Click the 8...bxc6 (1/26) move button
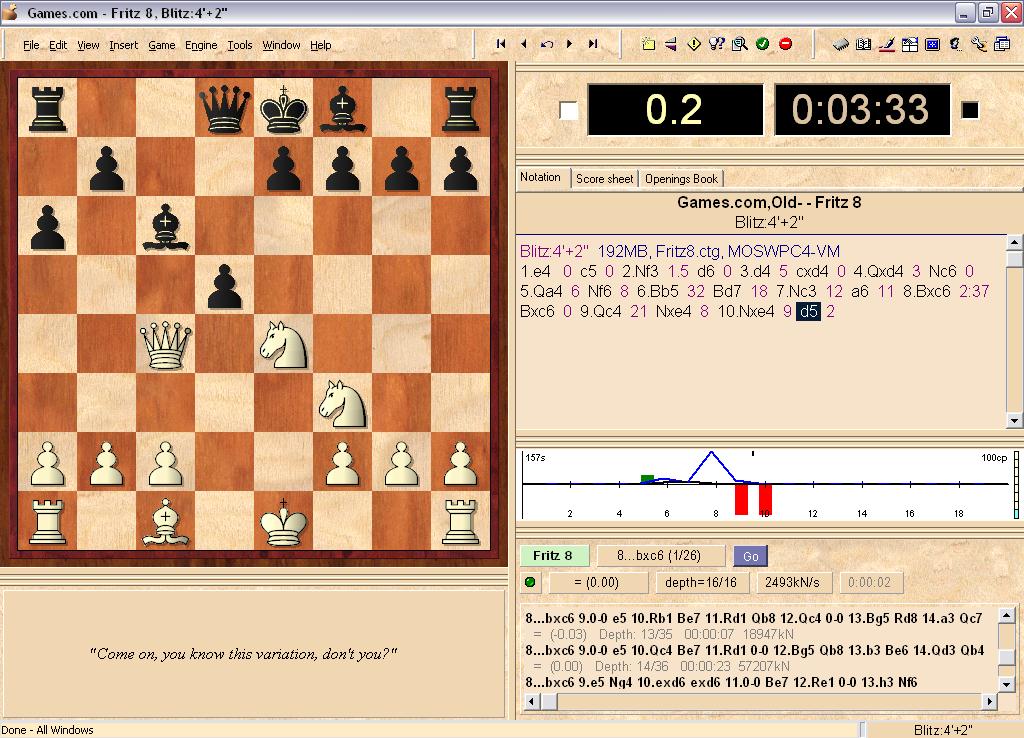The image size is (1024, 738). [x=660, y=556]
